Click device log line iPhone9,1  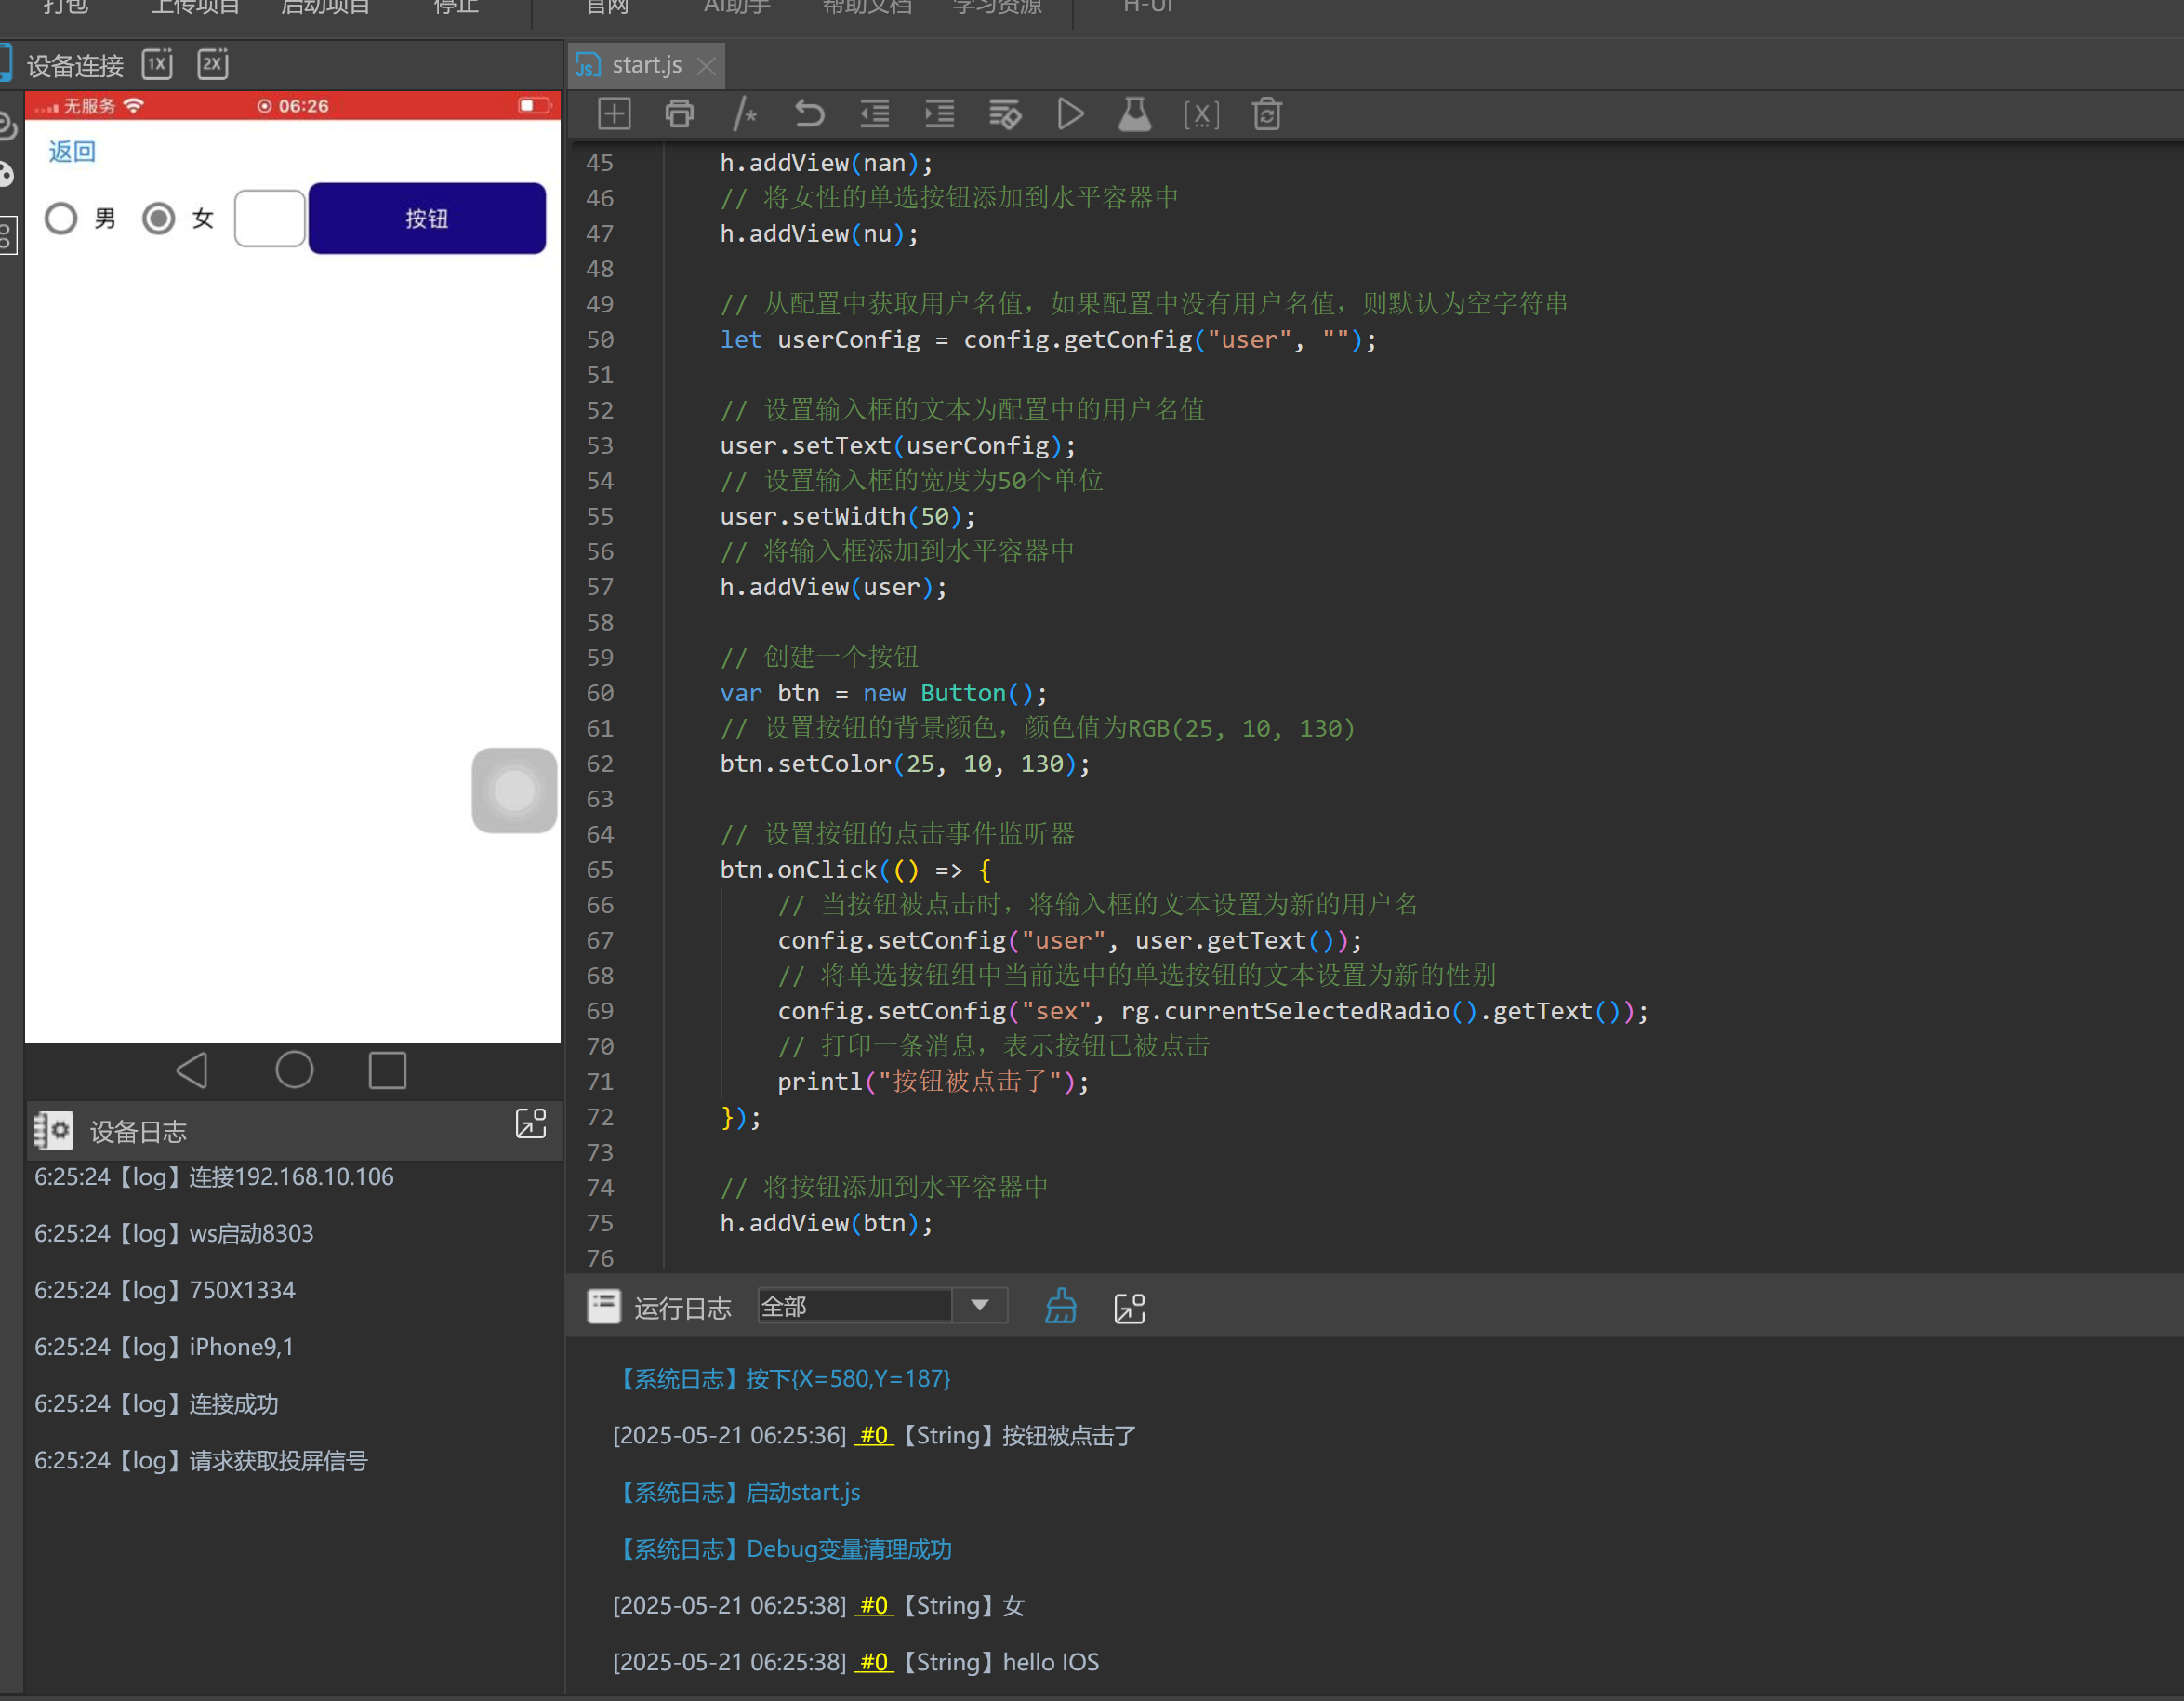click(164, 1347)
